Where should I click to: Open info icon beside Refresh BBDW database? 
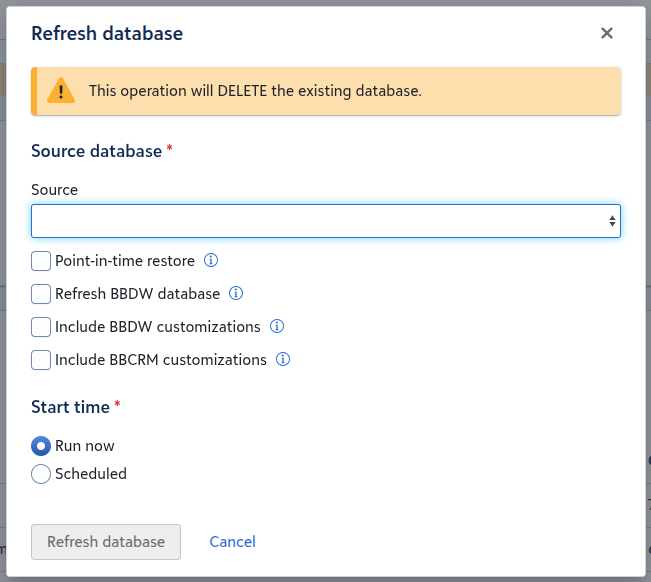tap(236, 293)
